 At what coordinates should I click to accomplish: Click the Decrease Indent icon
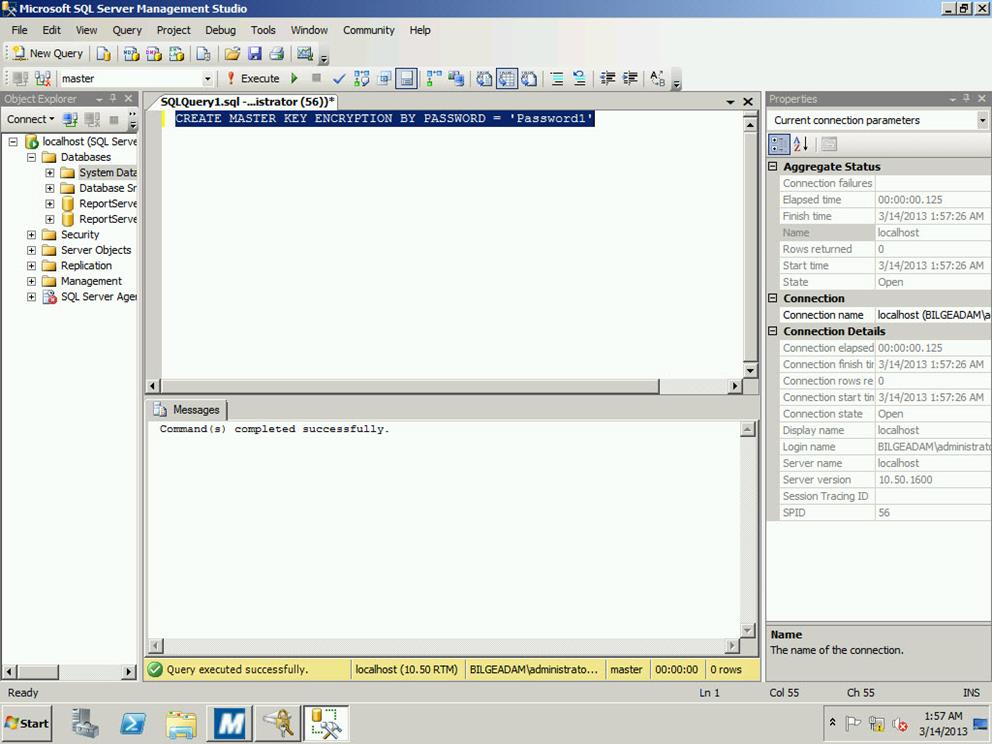point(607,78)
